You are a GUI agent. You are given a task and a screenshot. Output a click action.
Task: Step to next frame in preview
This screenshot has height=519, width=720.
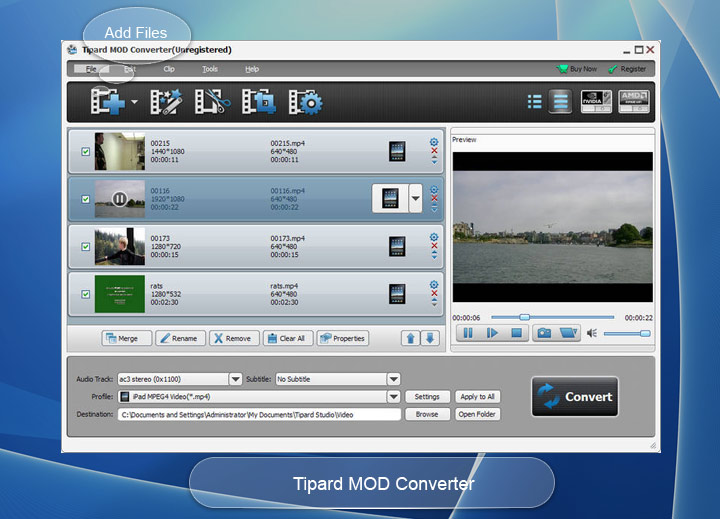pyautogui.click(x=492, y=333)
